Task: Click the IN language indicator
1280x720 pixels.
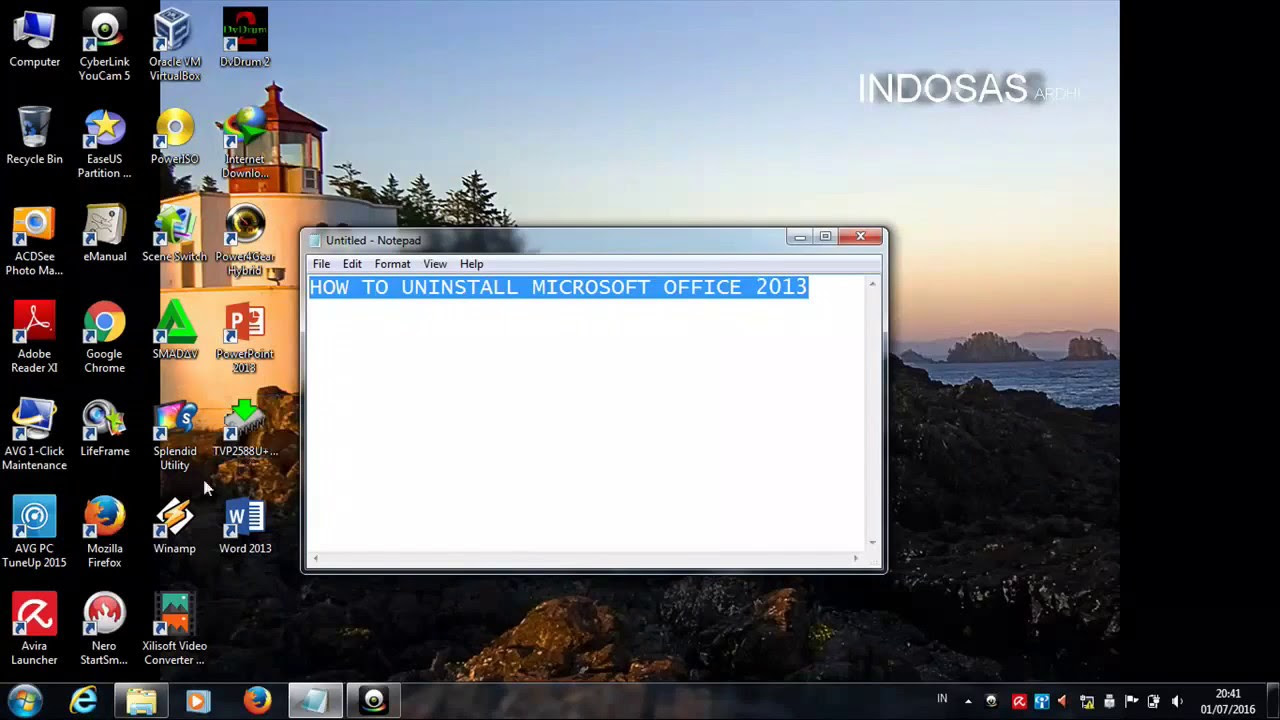Action: pyautogui.click(x=942, y=699)
